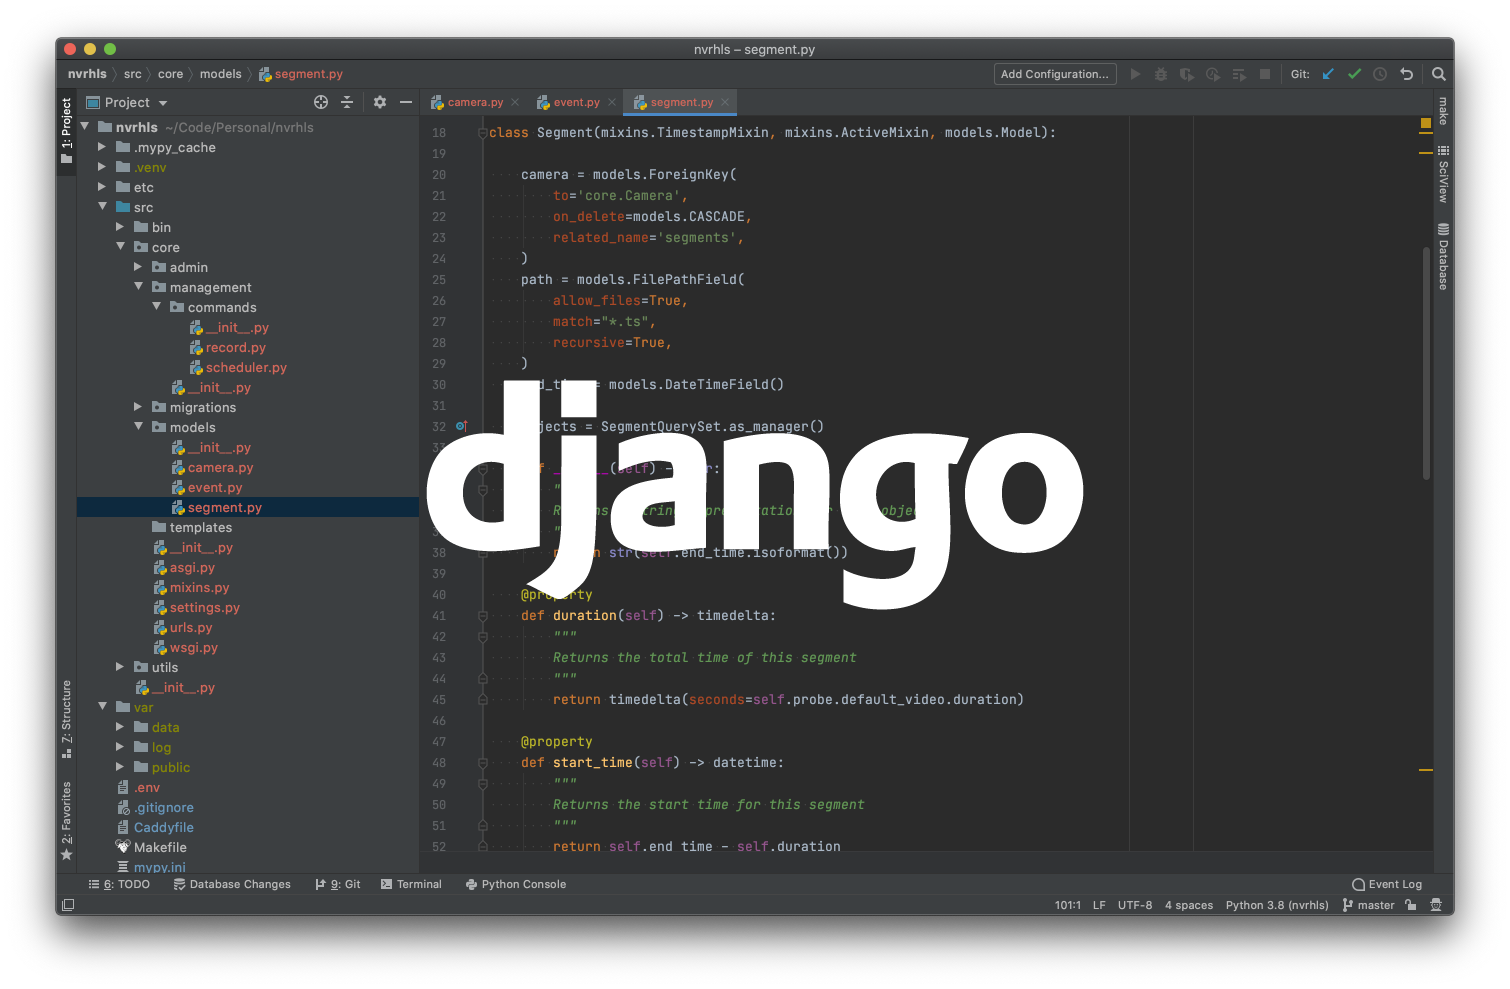Image resolution: width=1510 pixels, height=989 pixels.
Task: Click the tool windows icon in status bar corner
Action: pos(68,905)
